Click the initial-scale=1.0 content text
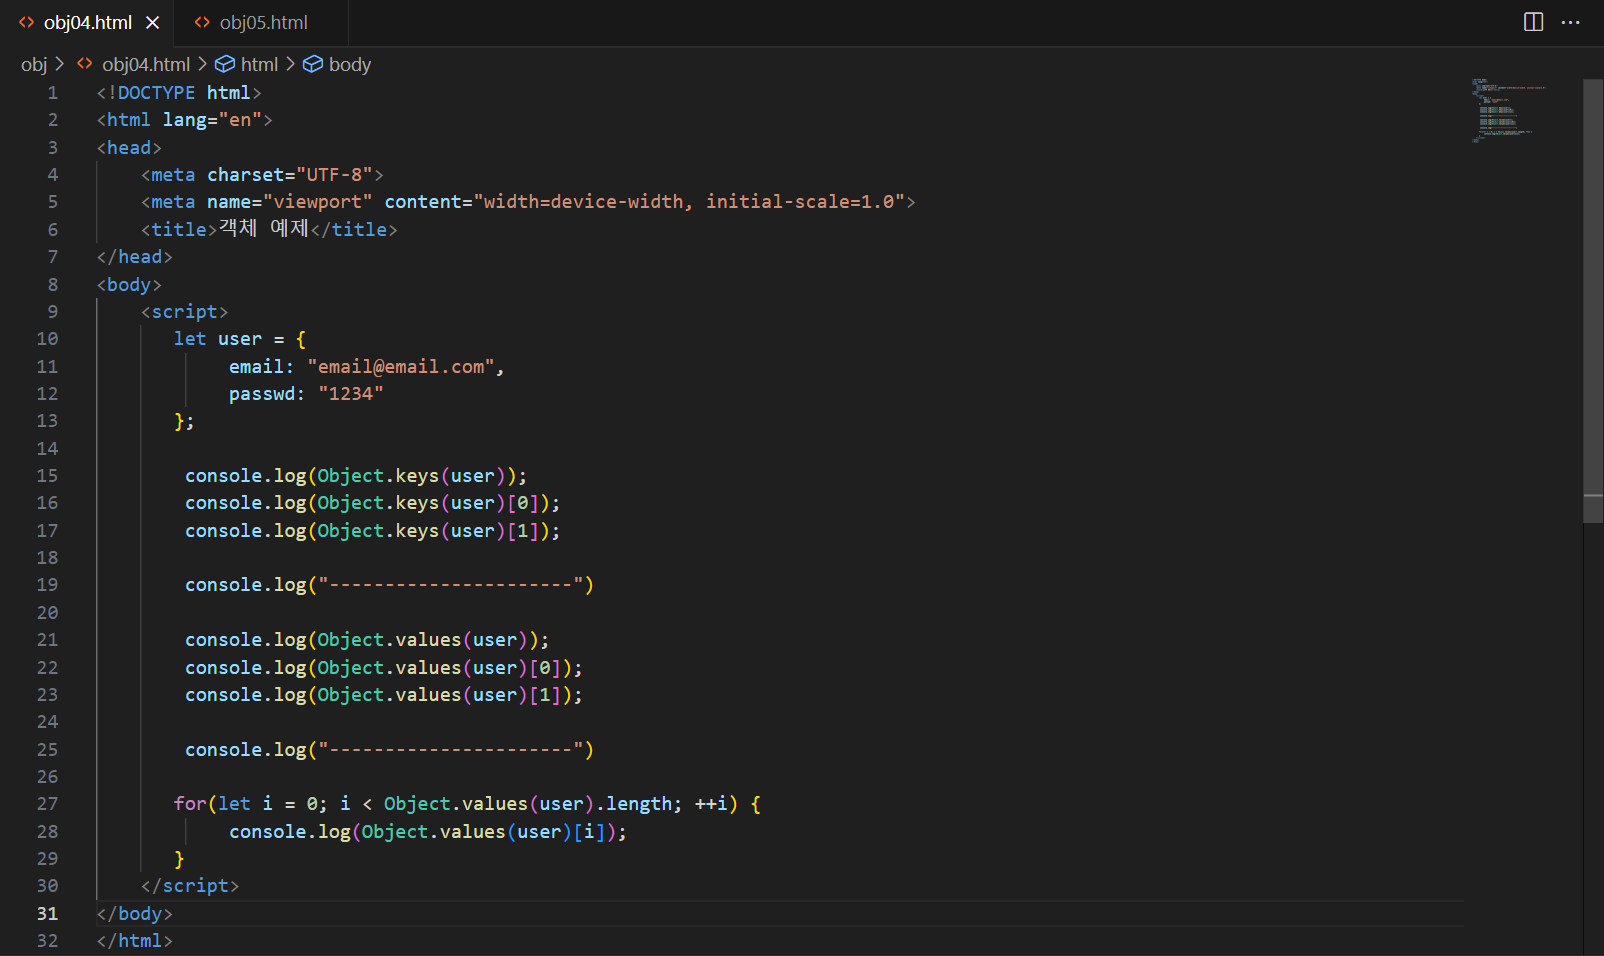Screen dimensions: 1604x956 pos(800,202)
